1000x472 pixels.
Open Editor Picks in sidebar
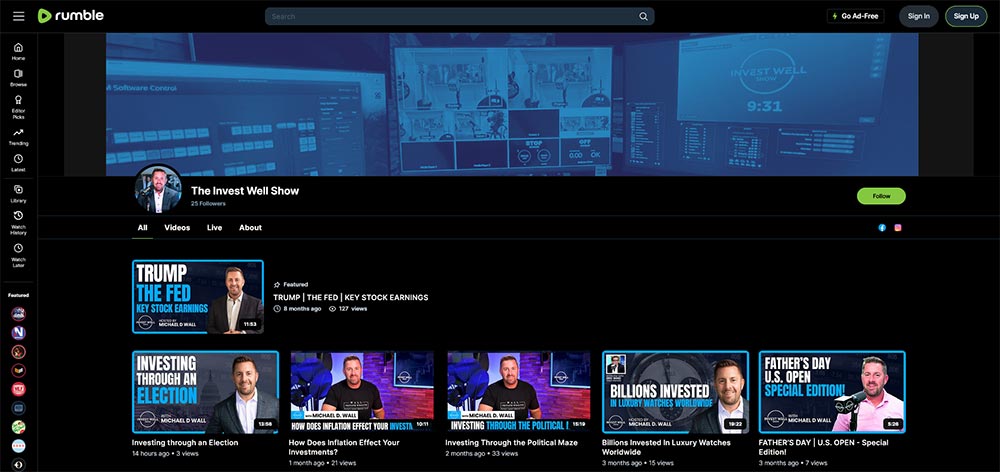(x=18, y=108)
